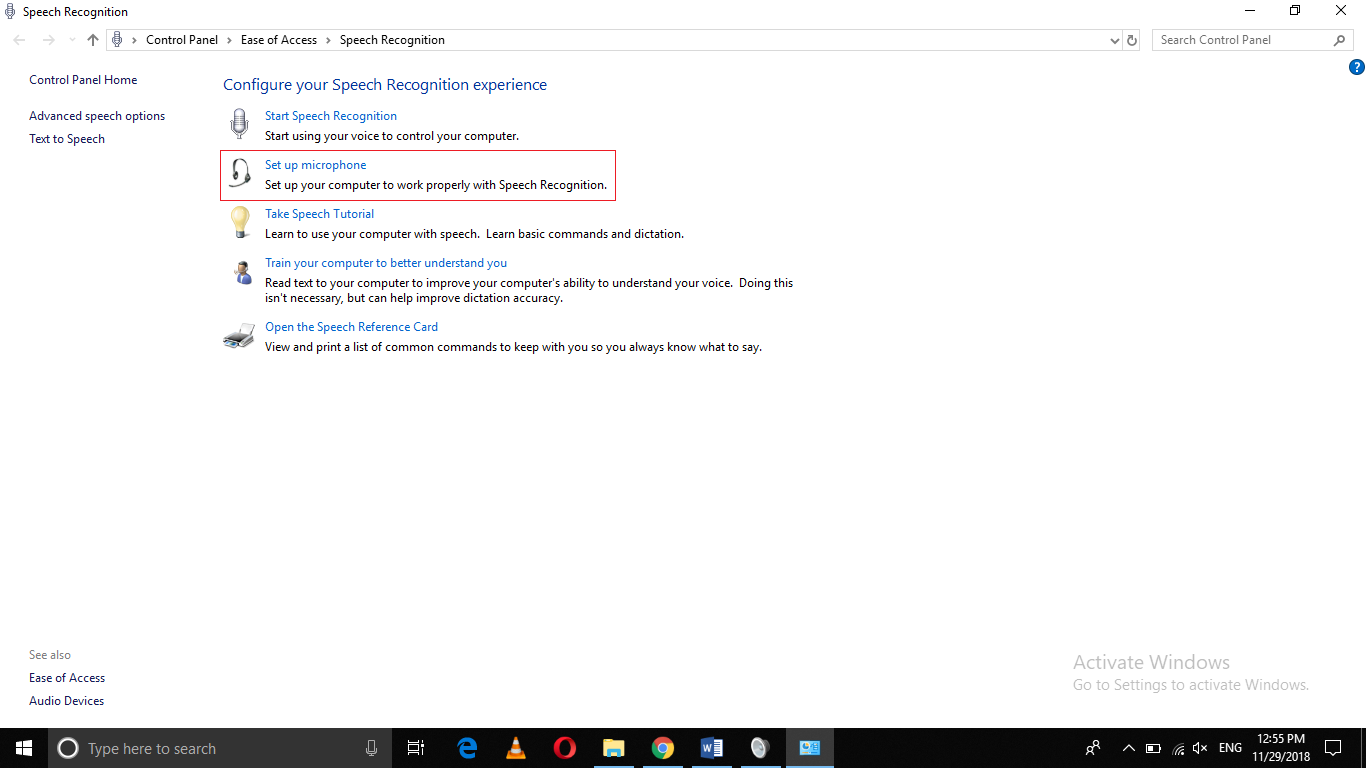Click Audio Devices under See also

[66, 700]
